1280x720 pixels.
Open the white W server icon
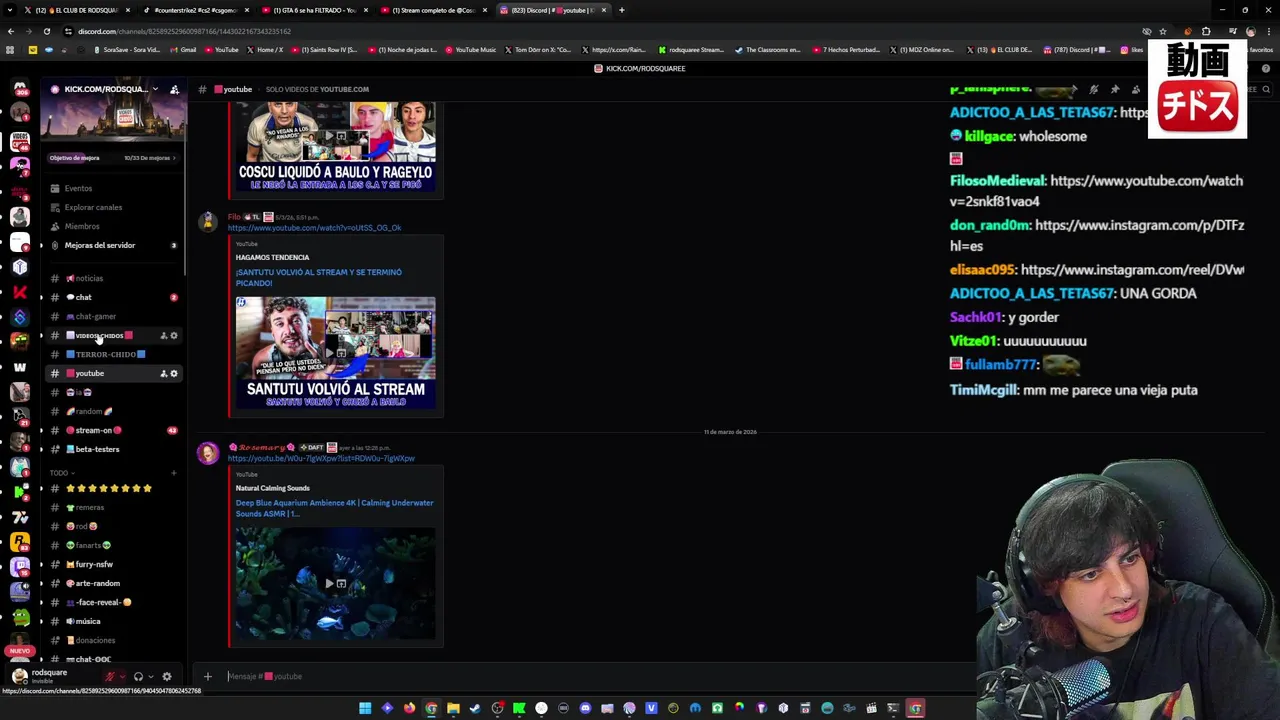(20, 367)
